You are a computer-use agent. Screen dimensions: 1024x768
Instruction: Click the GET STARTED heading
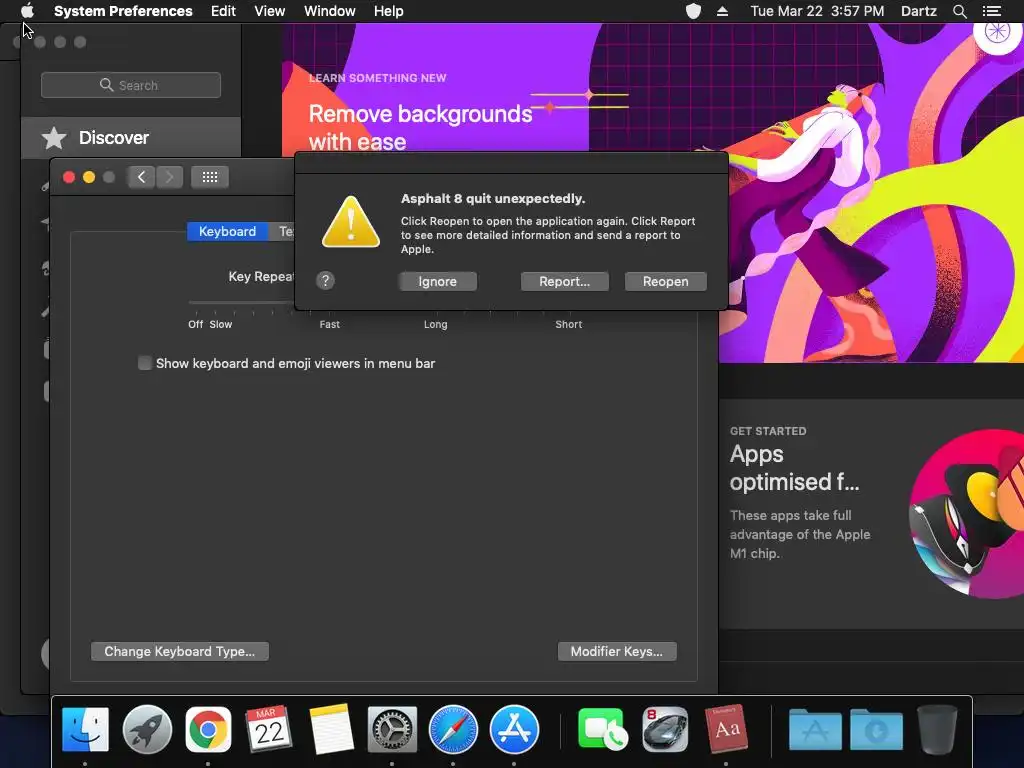coord(768,431)
